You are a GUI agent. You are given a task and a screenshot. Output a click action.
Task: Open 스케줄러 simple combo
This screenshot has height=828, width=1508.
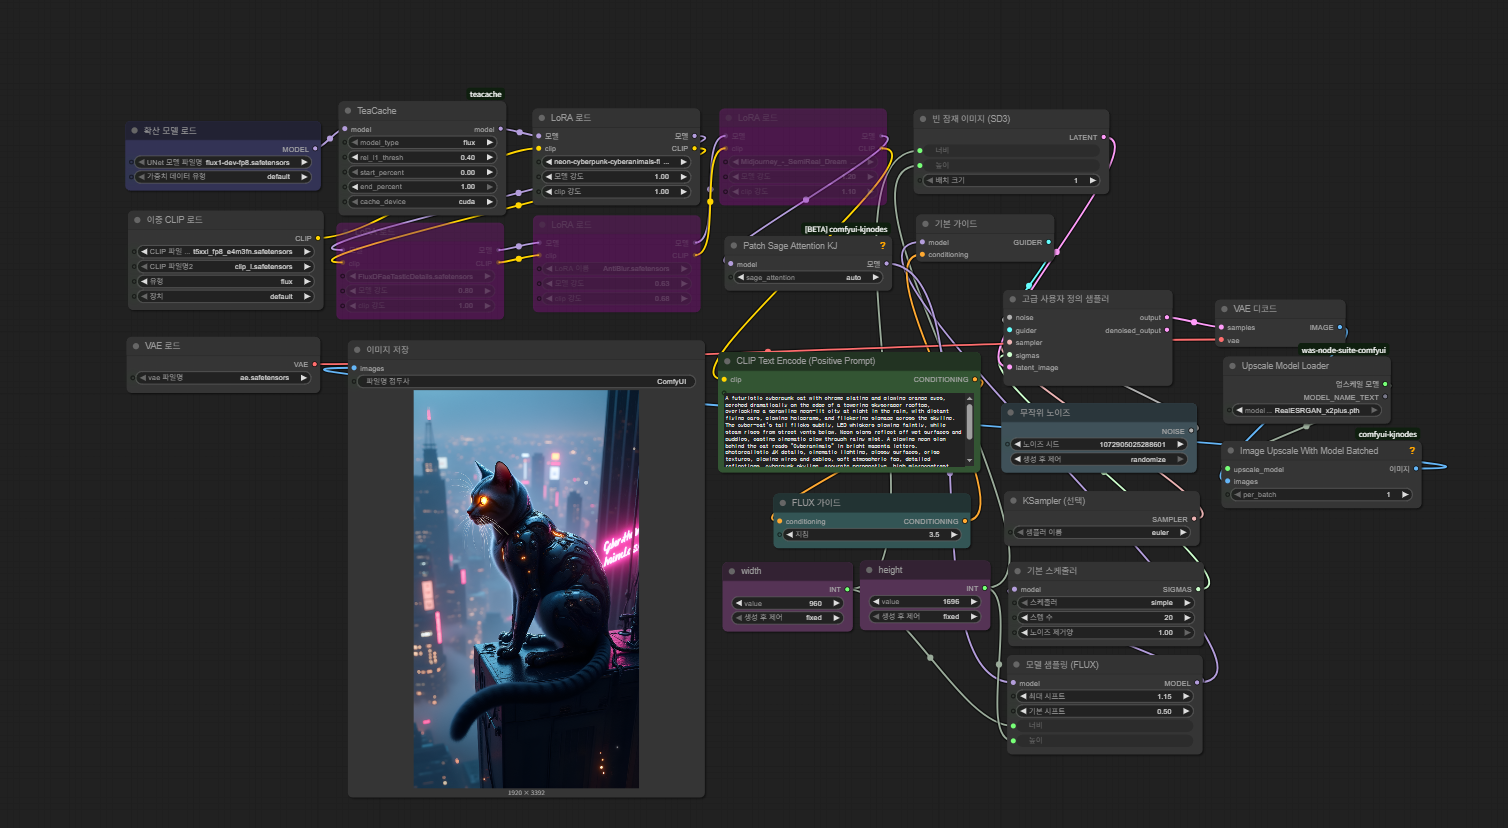pyautogui.click(x=1105, y=603)
